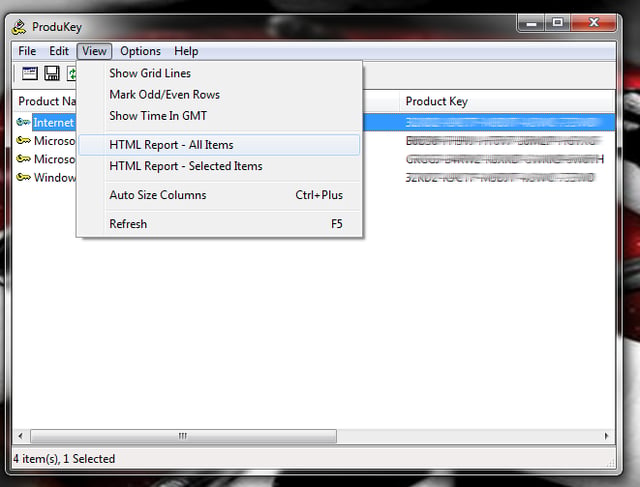Select Refresh in the View menu
This screenshot has width=640, height=487.
(x=220, y=224)
